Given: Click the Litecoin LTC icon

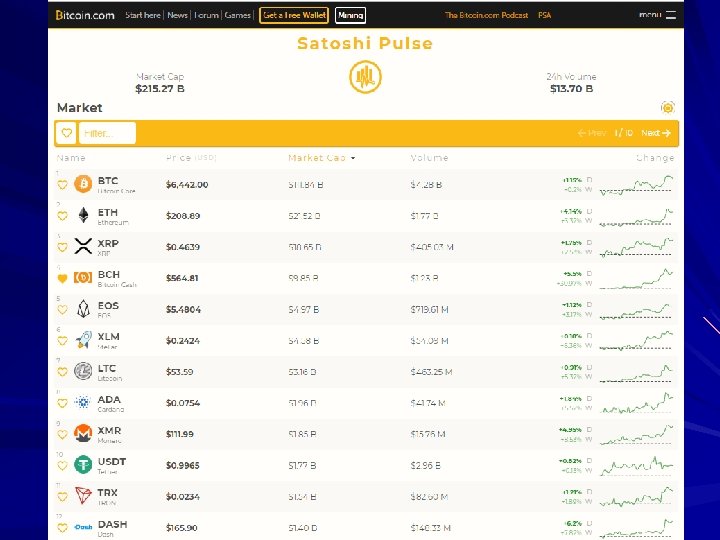Looking at the screenshot, I should pyautogui.click(x=83, y=371).
